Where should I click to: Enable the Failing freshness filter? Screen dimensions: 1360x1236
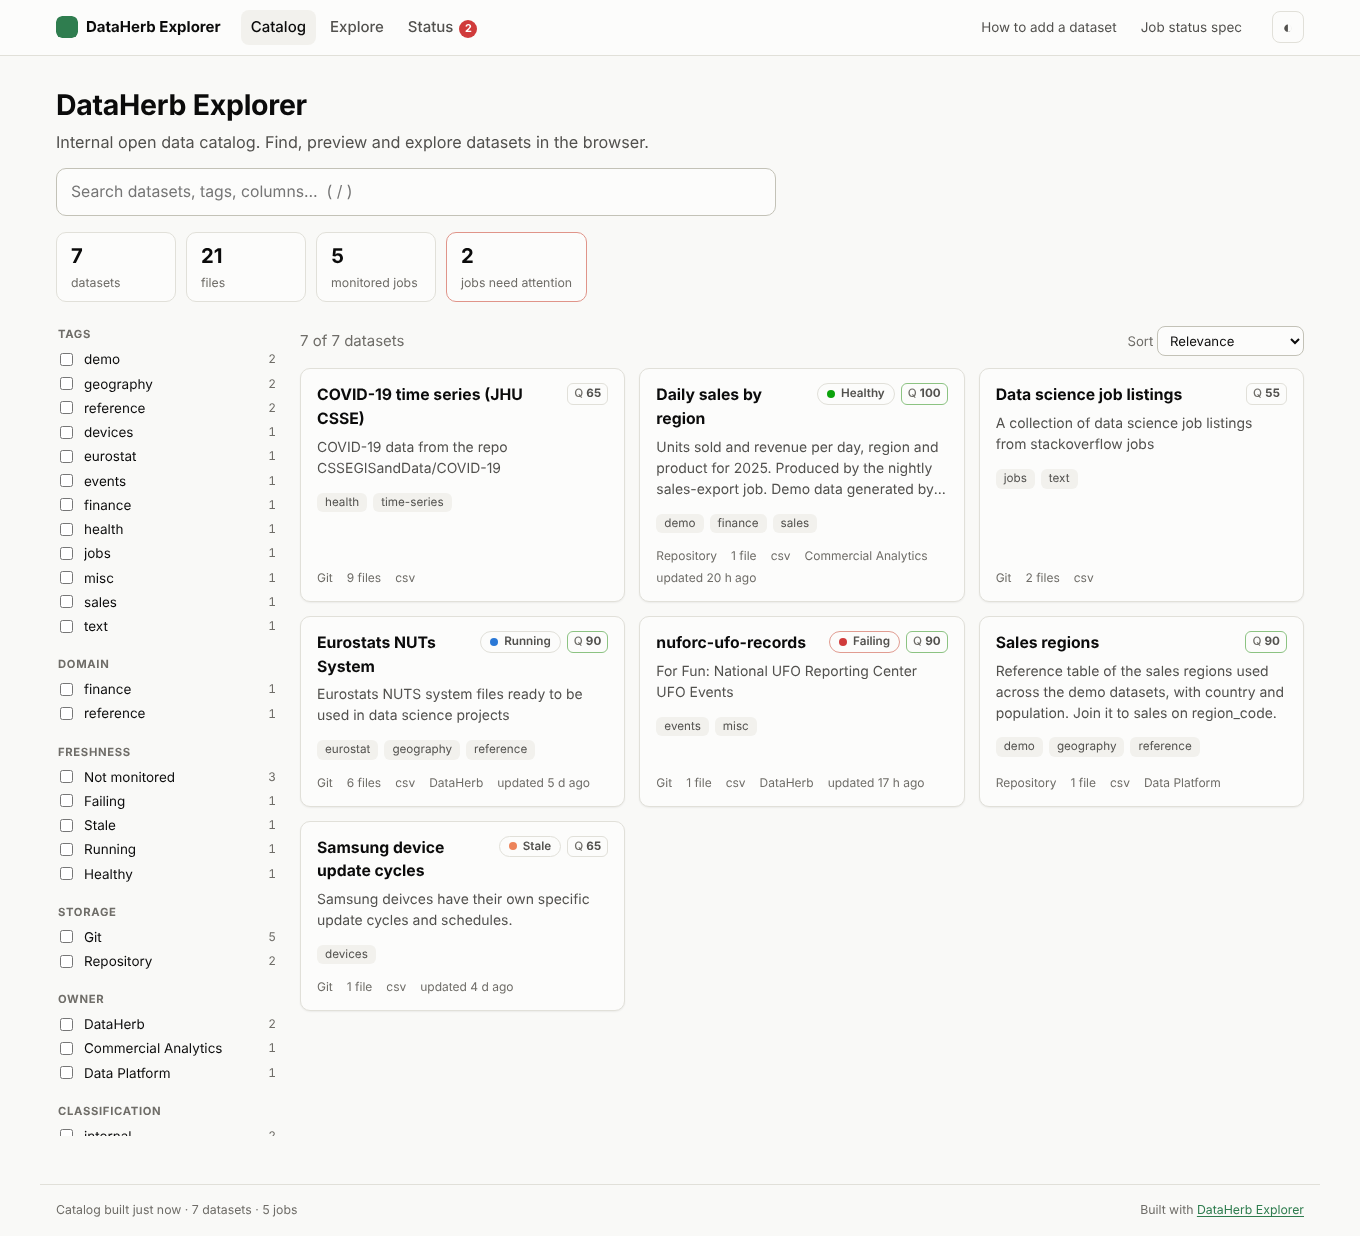tap(67, 801)
